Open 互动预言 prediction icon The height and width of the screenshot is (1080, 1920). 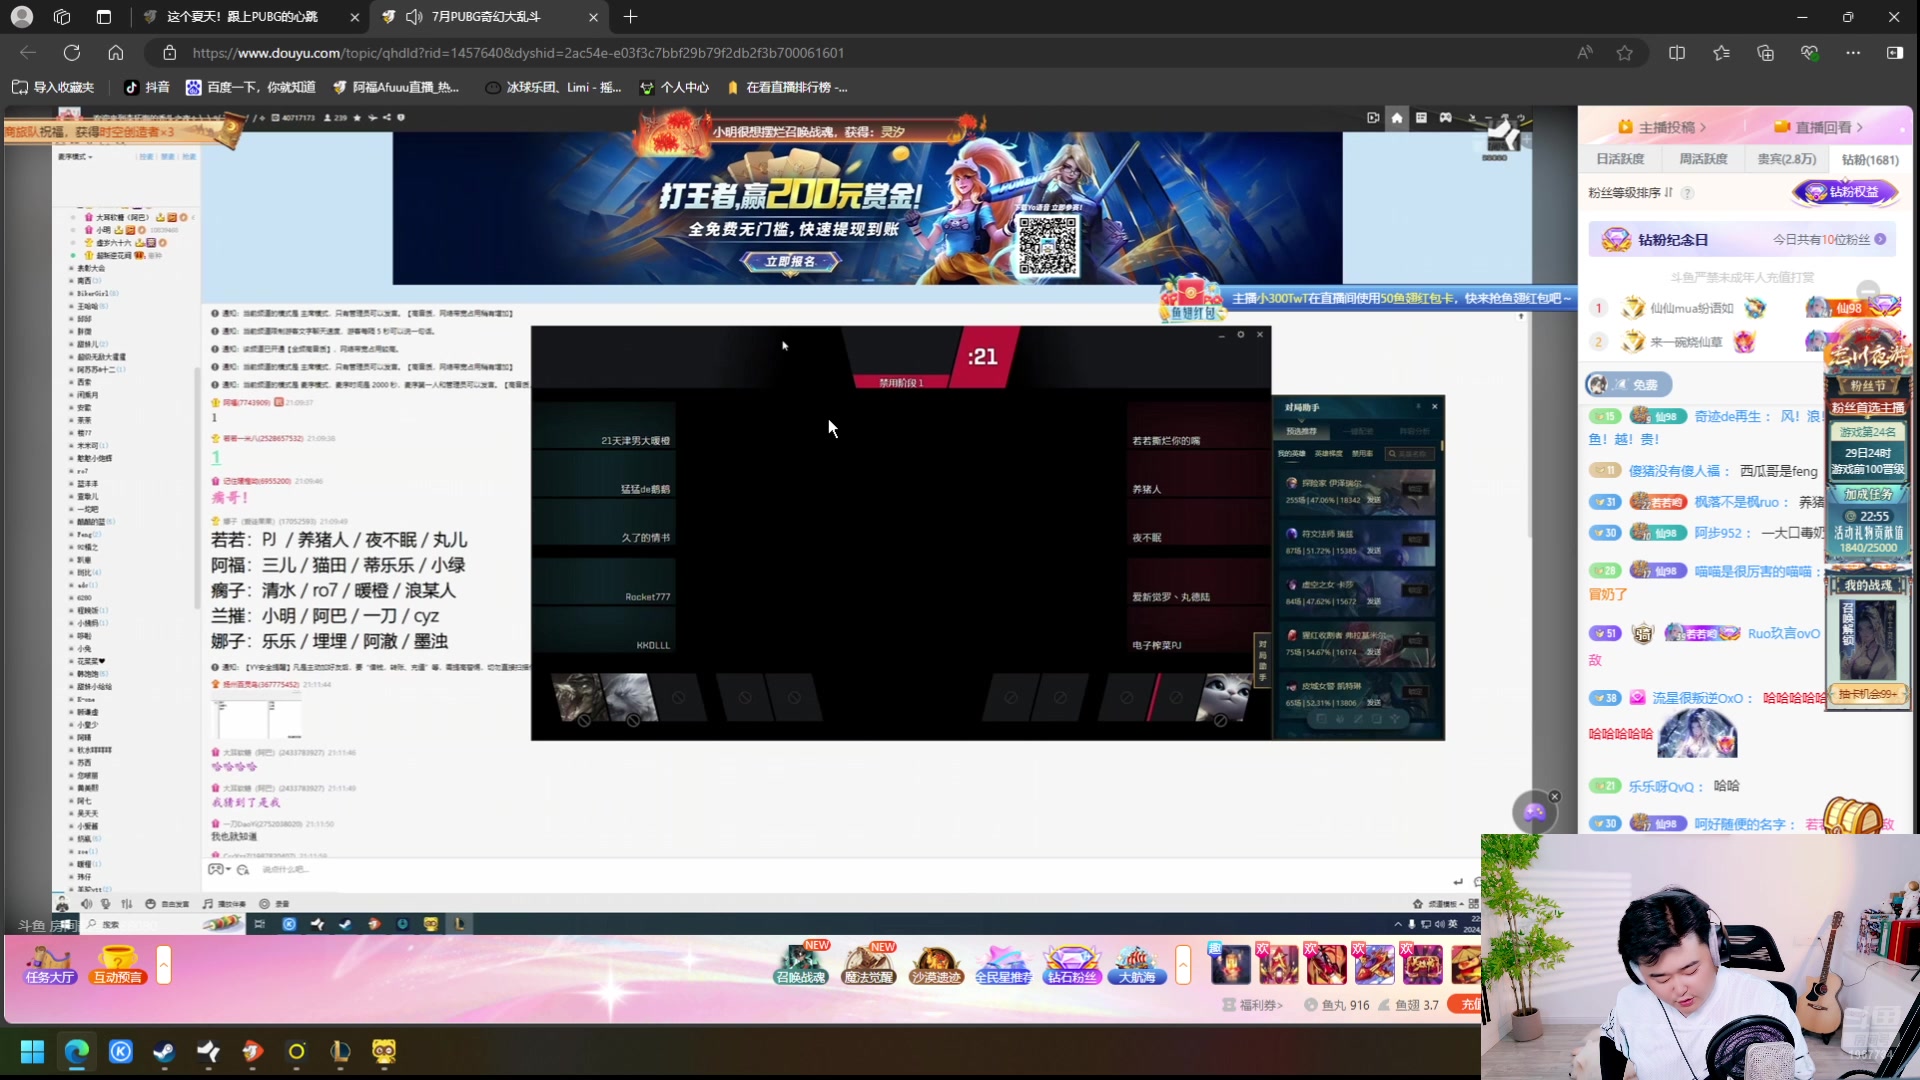click(118, 965)
